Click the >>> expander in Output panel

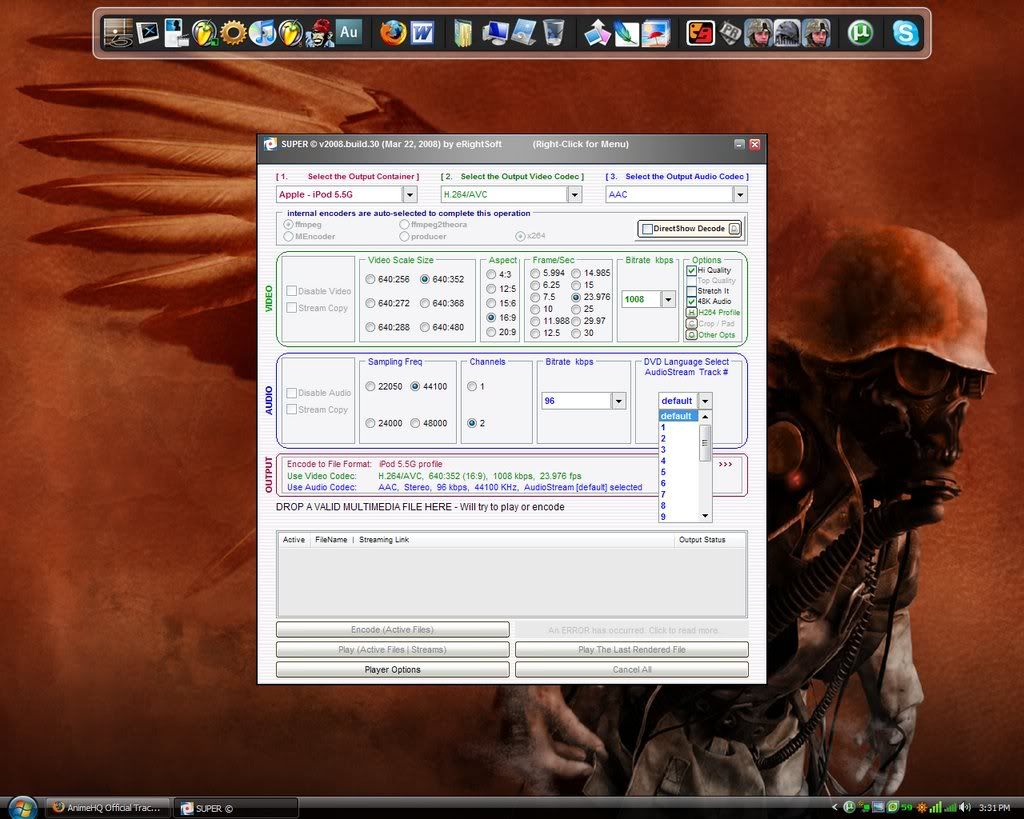(x=725, y=464)
